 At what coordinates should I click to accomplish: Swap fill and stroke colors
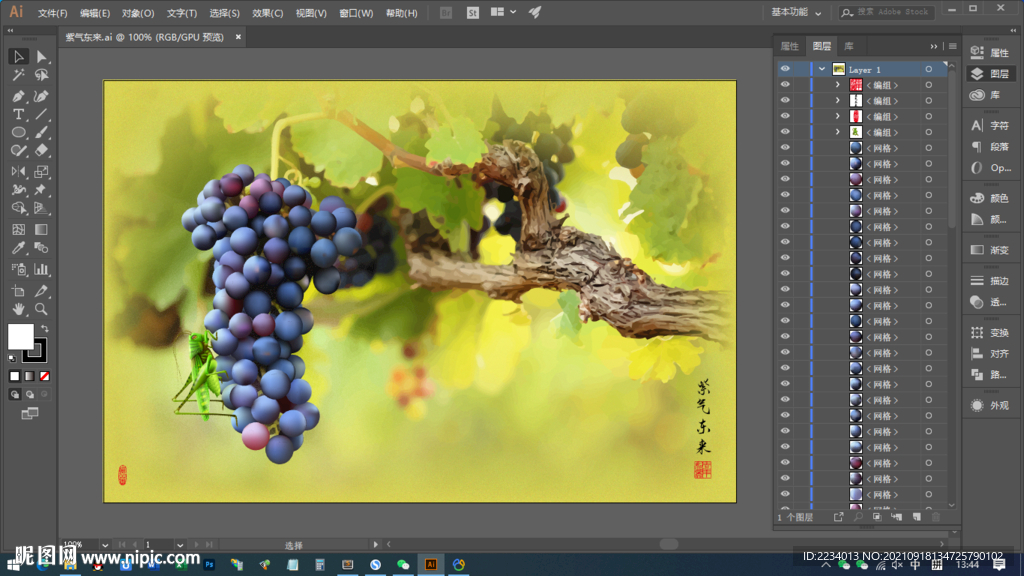(x=44, y=328)
